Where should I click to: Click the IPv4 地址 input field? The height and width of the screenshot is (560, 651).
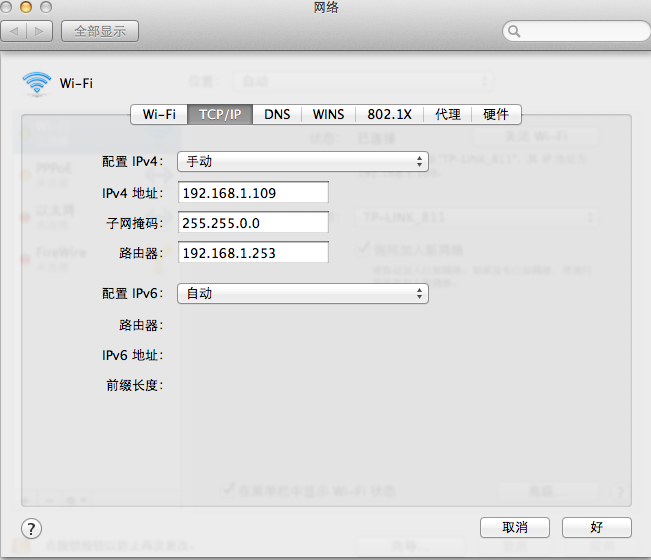click(x=253, y=193)
